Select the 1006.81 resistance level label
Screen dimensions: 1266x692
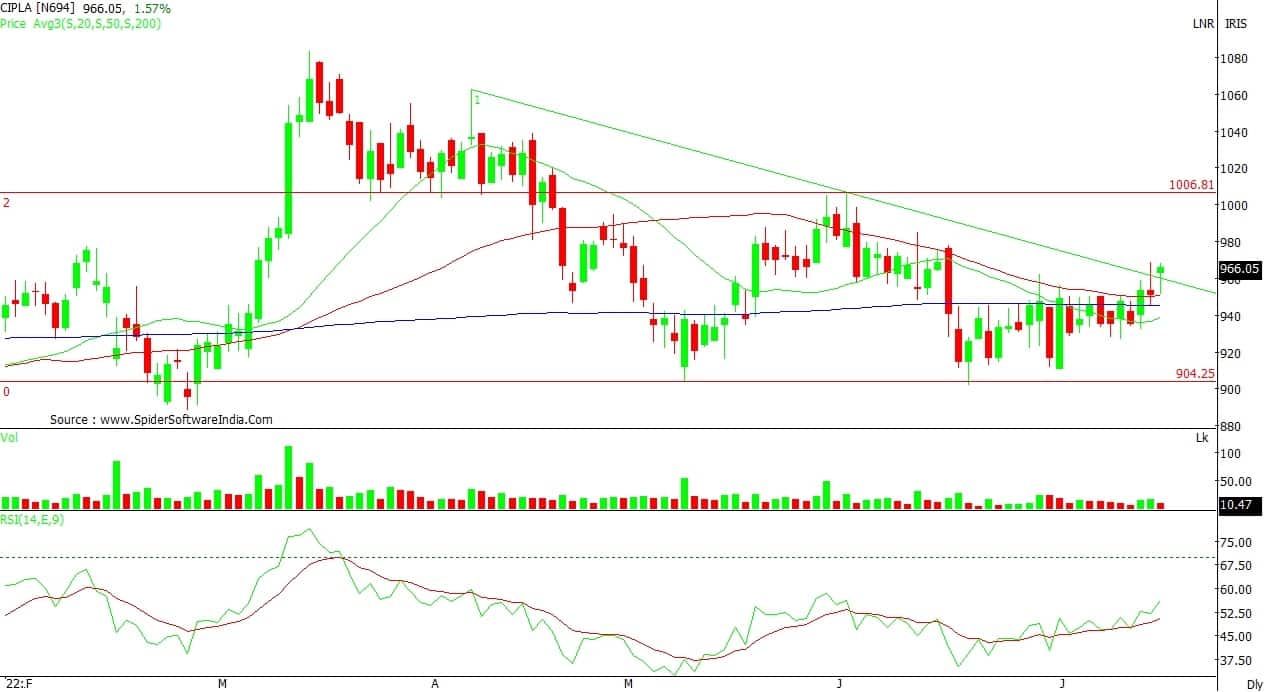pyautogui.click(x=1193, y=185)
